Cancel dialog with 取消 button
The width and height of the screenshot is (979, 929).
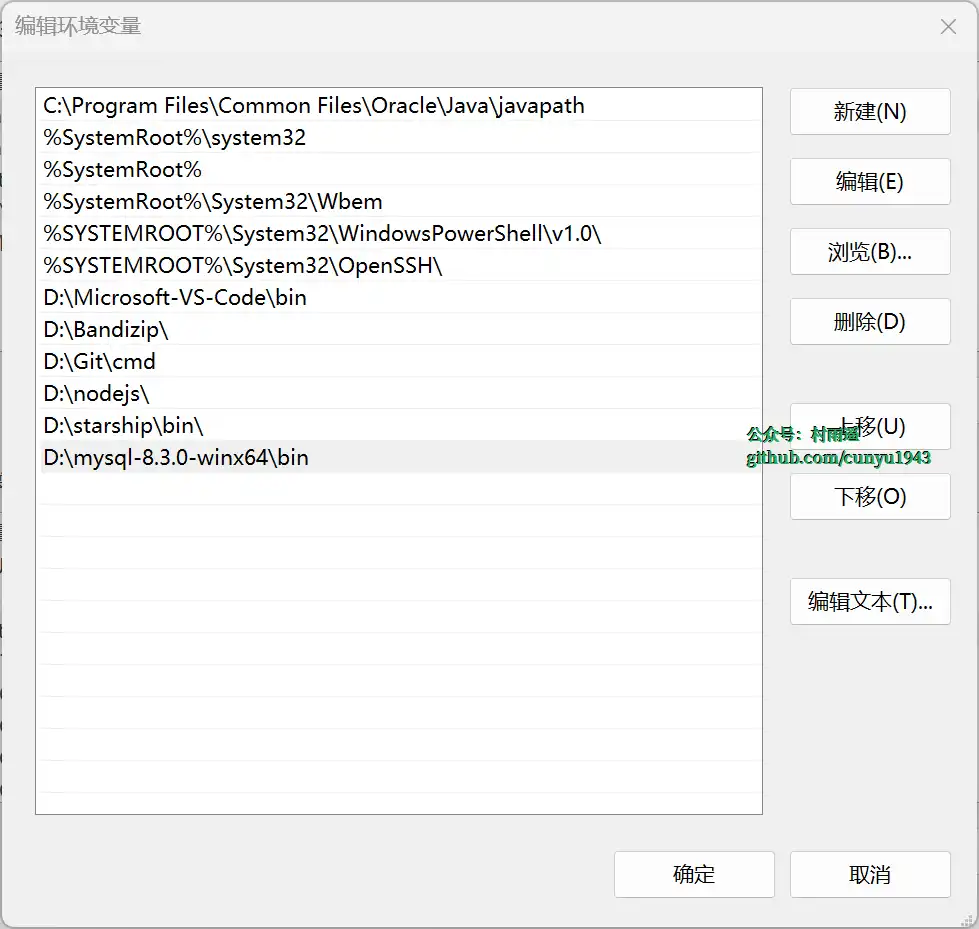coord(869,875)
